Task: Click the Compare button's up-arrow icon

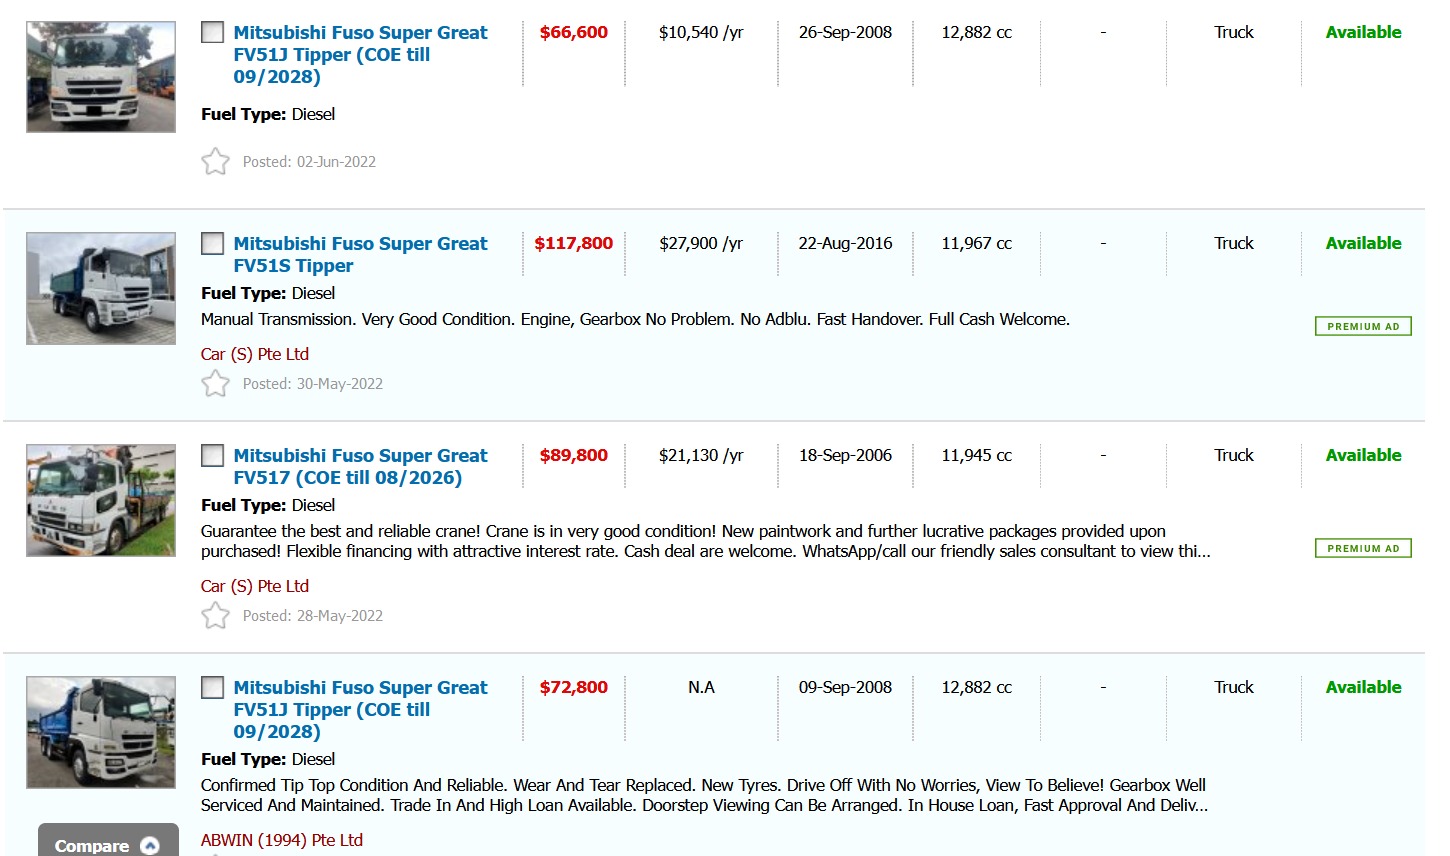Action: [x=150, y=846]
